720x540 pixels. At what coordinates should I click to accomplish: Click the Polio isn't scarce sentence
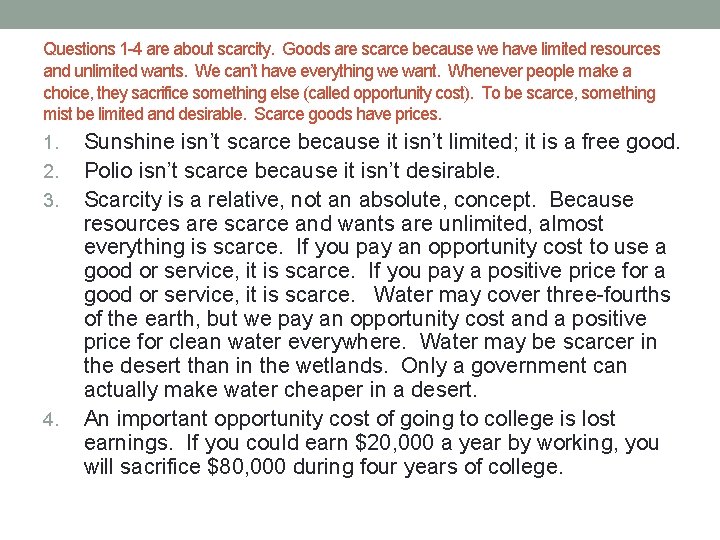292,171
